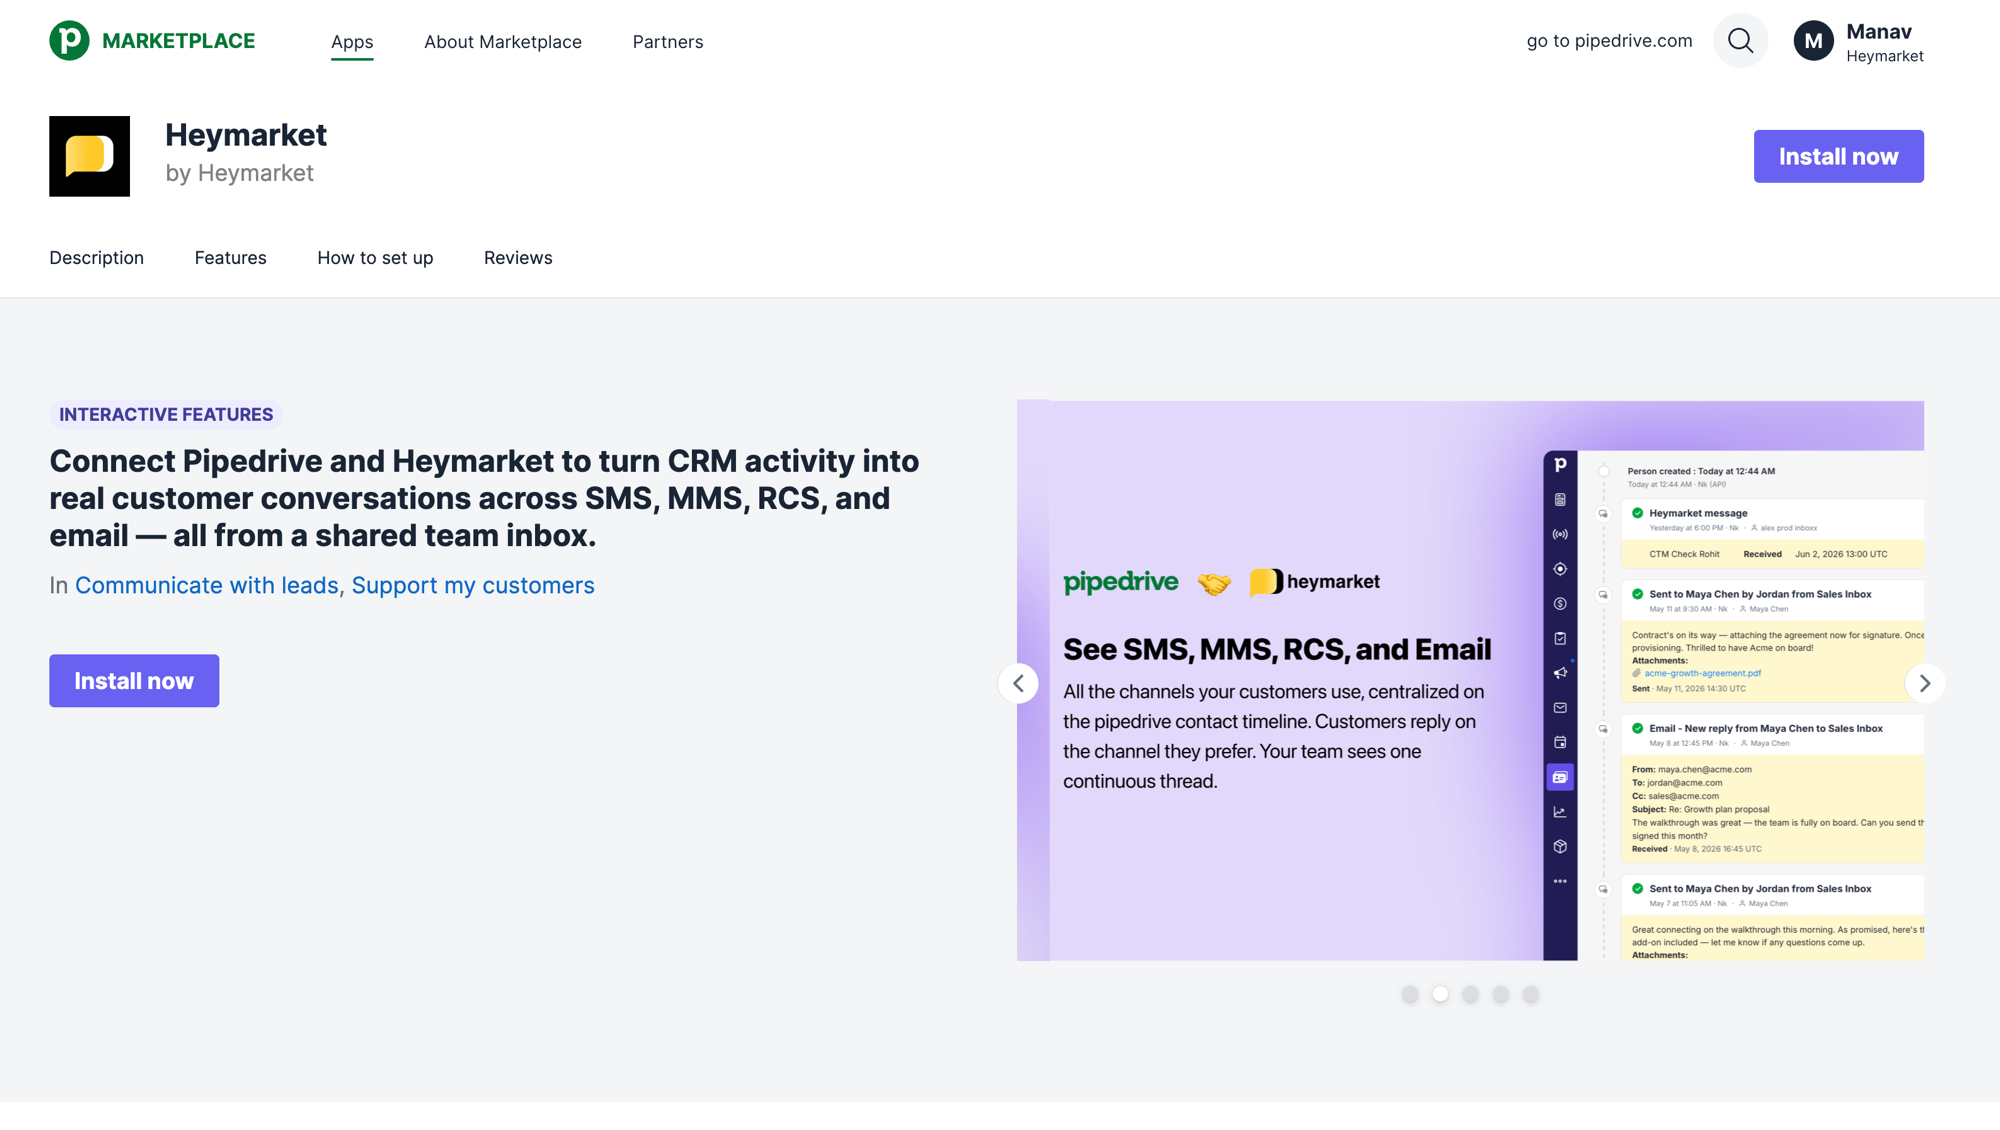Image resolution: width=2000 pixels, height=1130 pixels.
Task: Open the Apps navigation item
Action: pyautogui.click(x=352, y=42)
